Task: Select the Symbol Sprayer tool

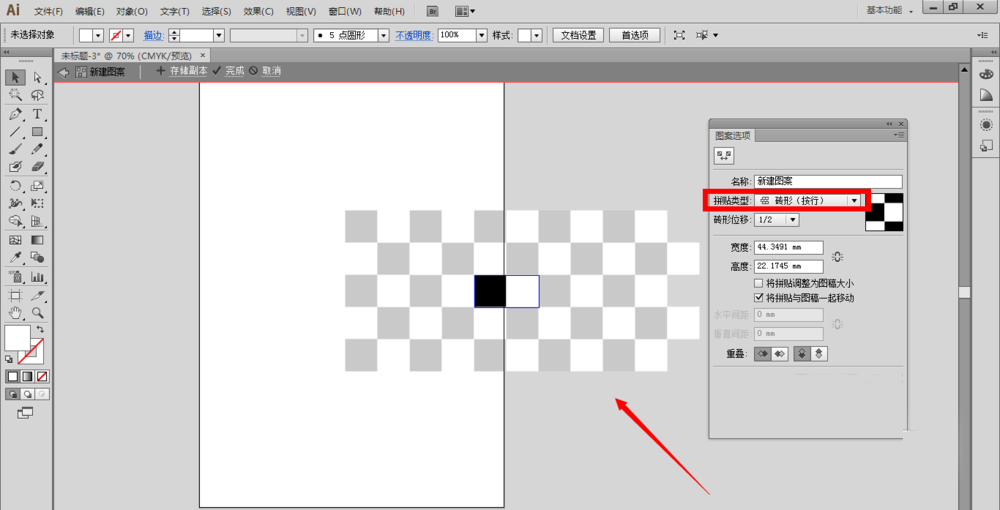Action: point(15,277)
